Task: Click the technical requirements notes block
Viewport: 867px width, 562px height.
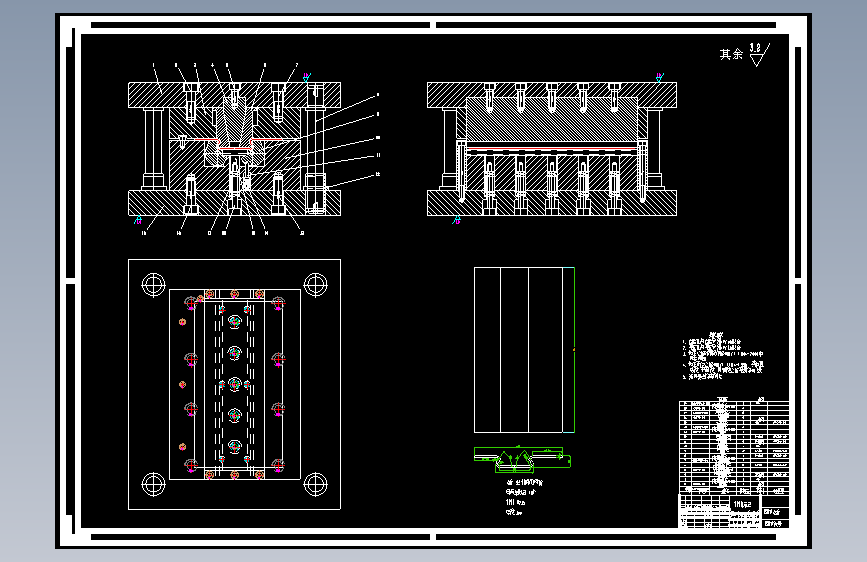Action: 723,356
